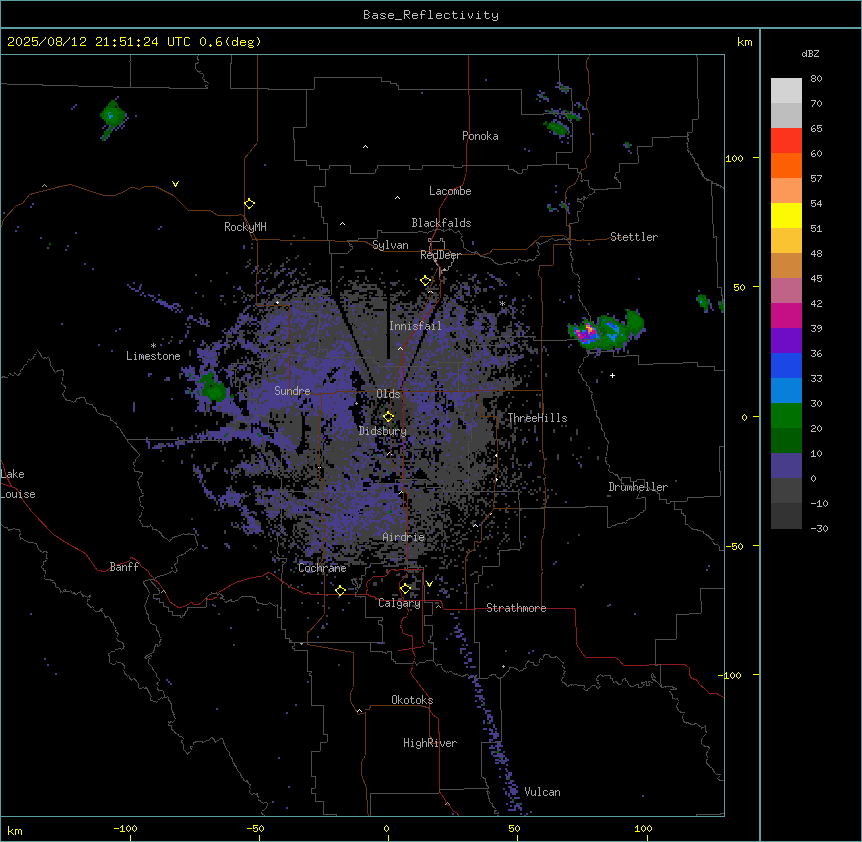This screenshot has width=862, height=842.
Task: Click the ThreeHills town label
Action: coord(537,418)
